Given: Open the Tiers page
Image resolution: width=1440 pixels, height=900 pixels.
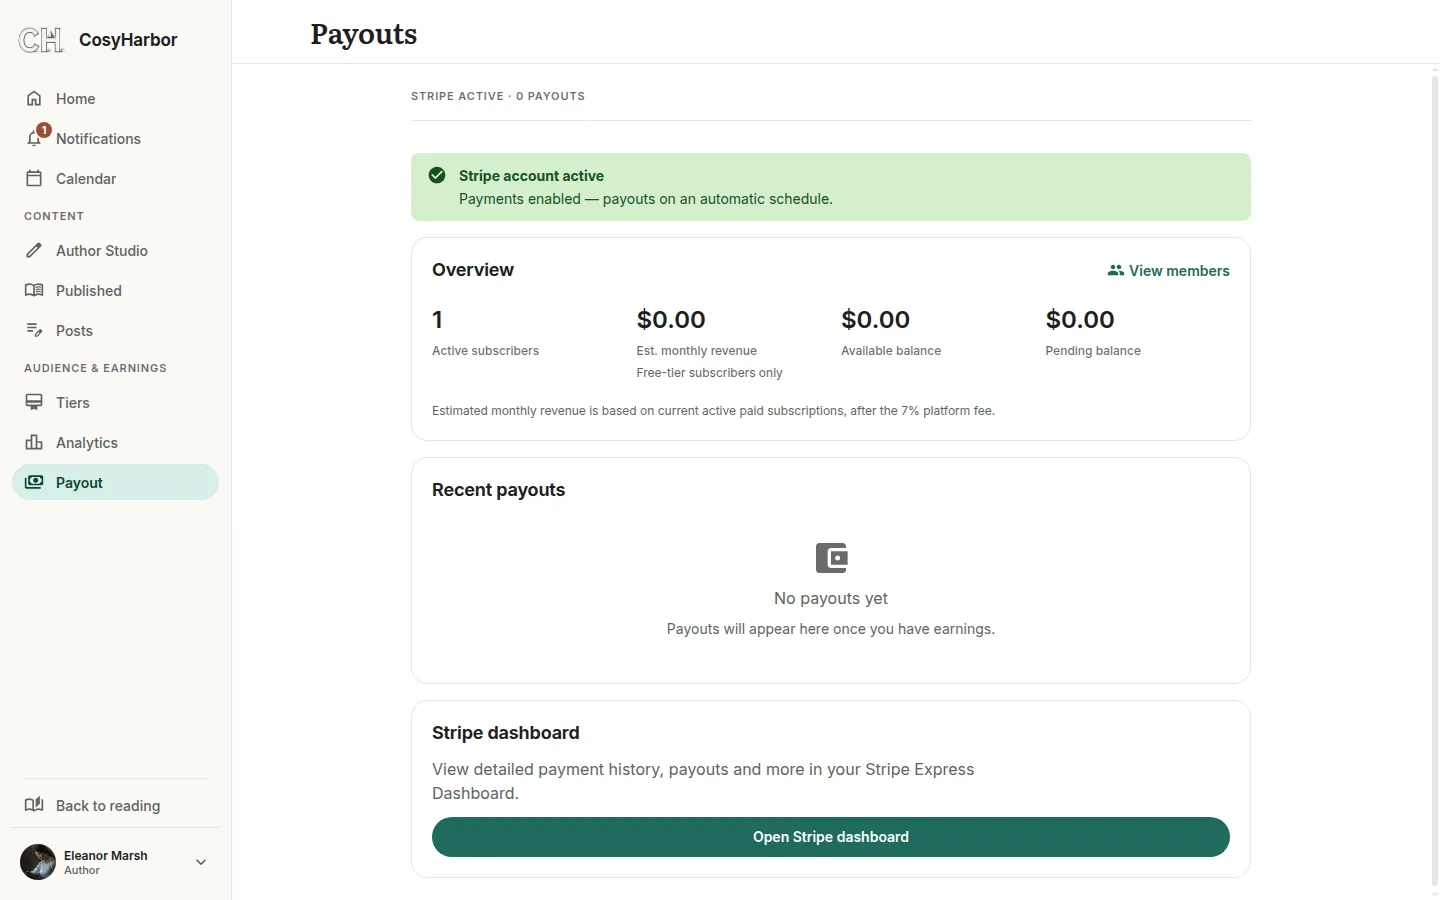Looking at the screenshot, I should click(x=115, y=402).
